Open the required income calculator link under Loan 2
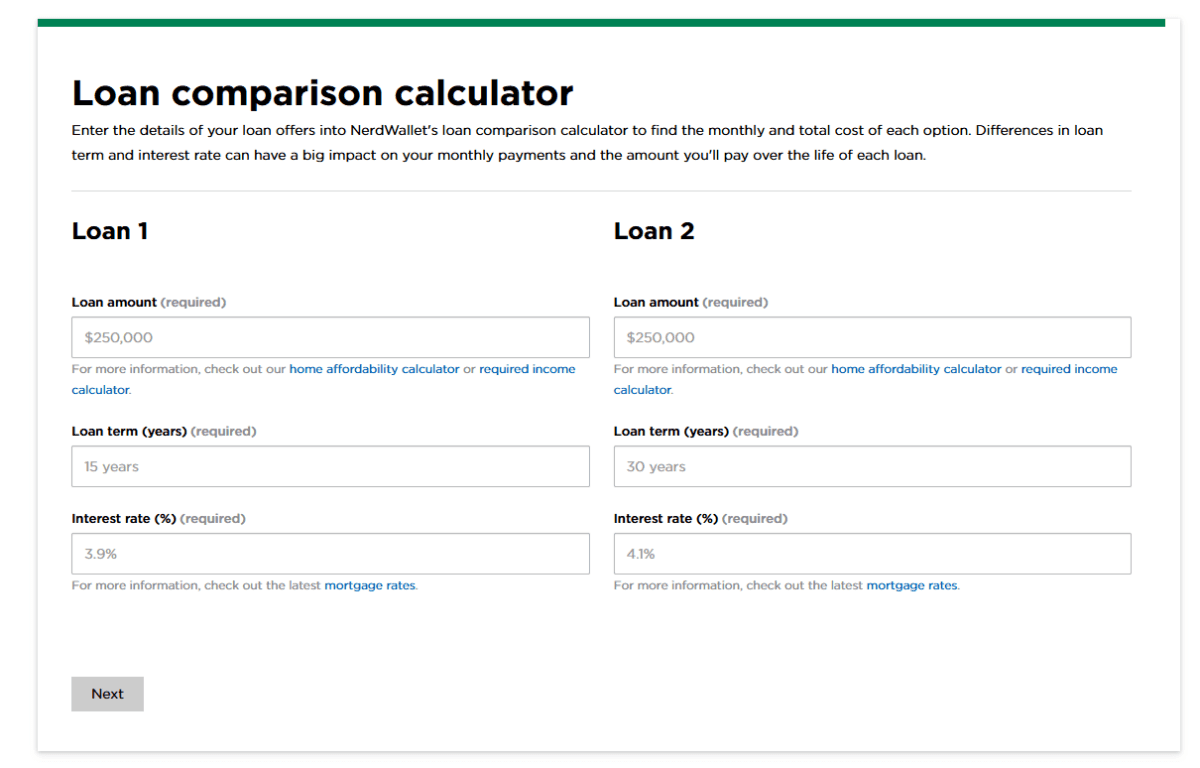Viewport: 1200px width, 768px height. coord(1069,368)
